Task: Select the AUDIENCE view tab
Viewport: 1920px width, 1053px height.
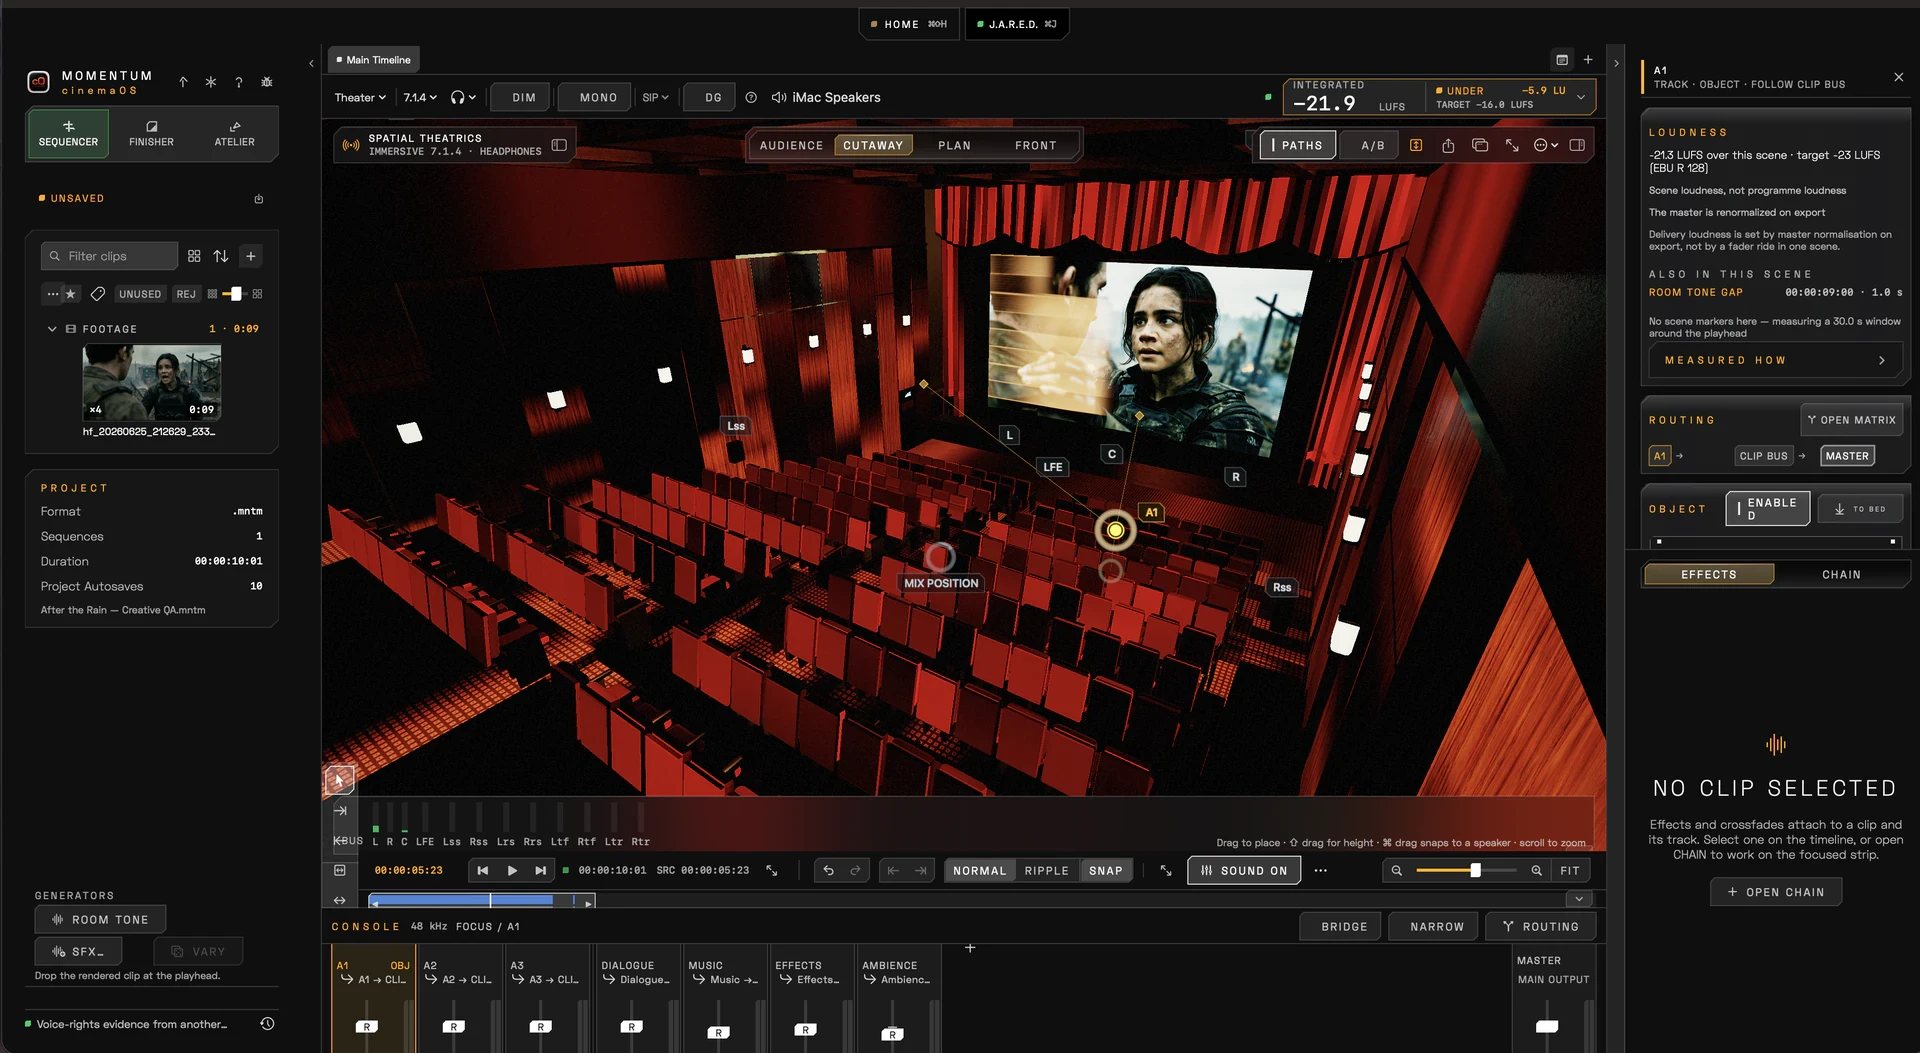Action: coord(791,145)
